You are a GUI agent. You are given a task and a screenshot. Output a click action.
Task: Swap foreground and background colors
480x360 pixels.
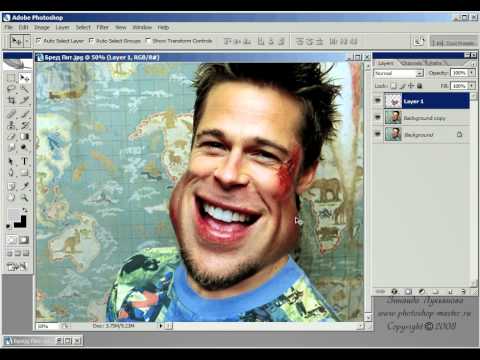point(25,210)
